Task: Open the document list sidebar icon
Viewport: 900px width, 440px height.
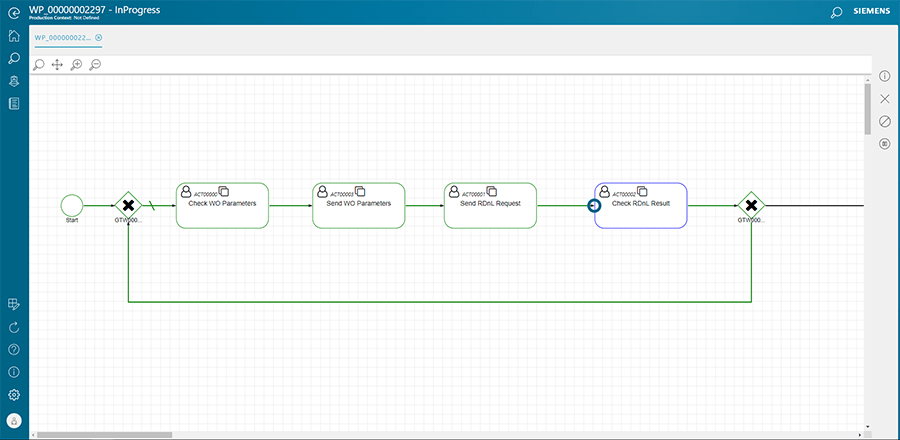Action: pyautogui.click(x=14, y=103)
